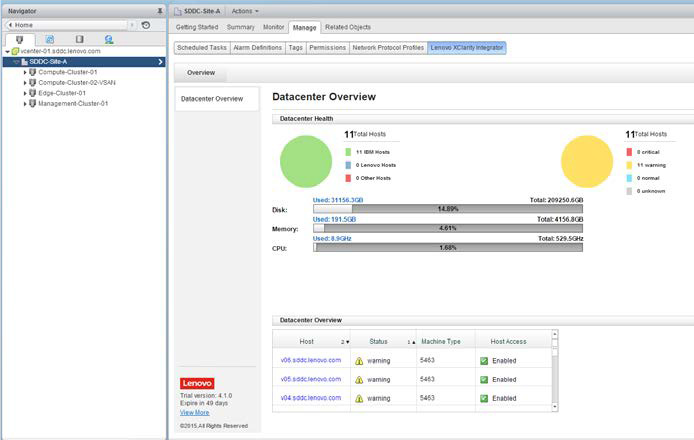This screenshot has height=440, width=694.
Task: Click yellow warning legend swatch
Action: point(629,165)
